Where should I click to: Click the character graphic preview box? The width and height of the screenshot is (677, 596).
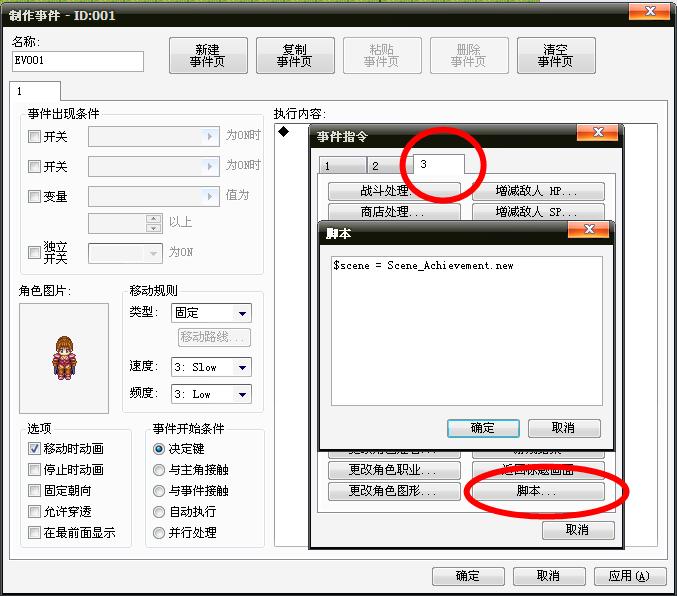click(64, 358)
